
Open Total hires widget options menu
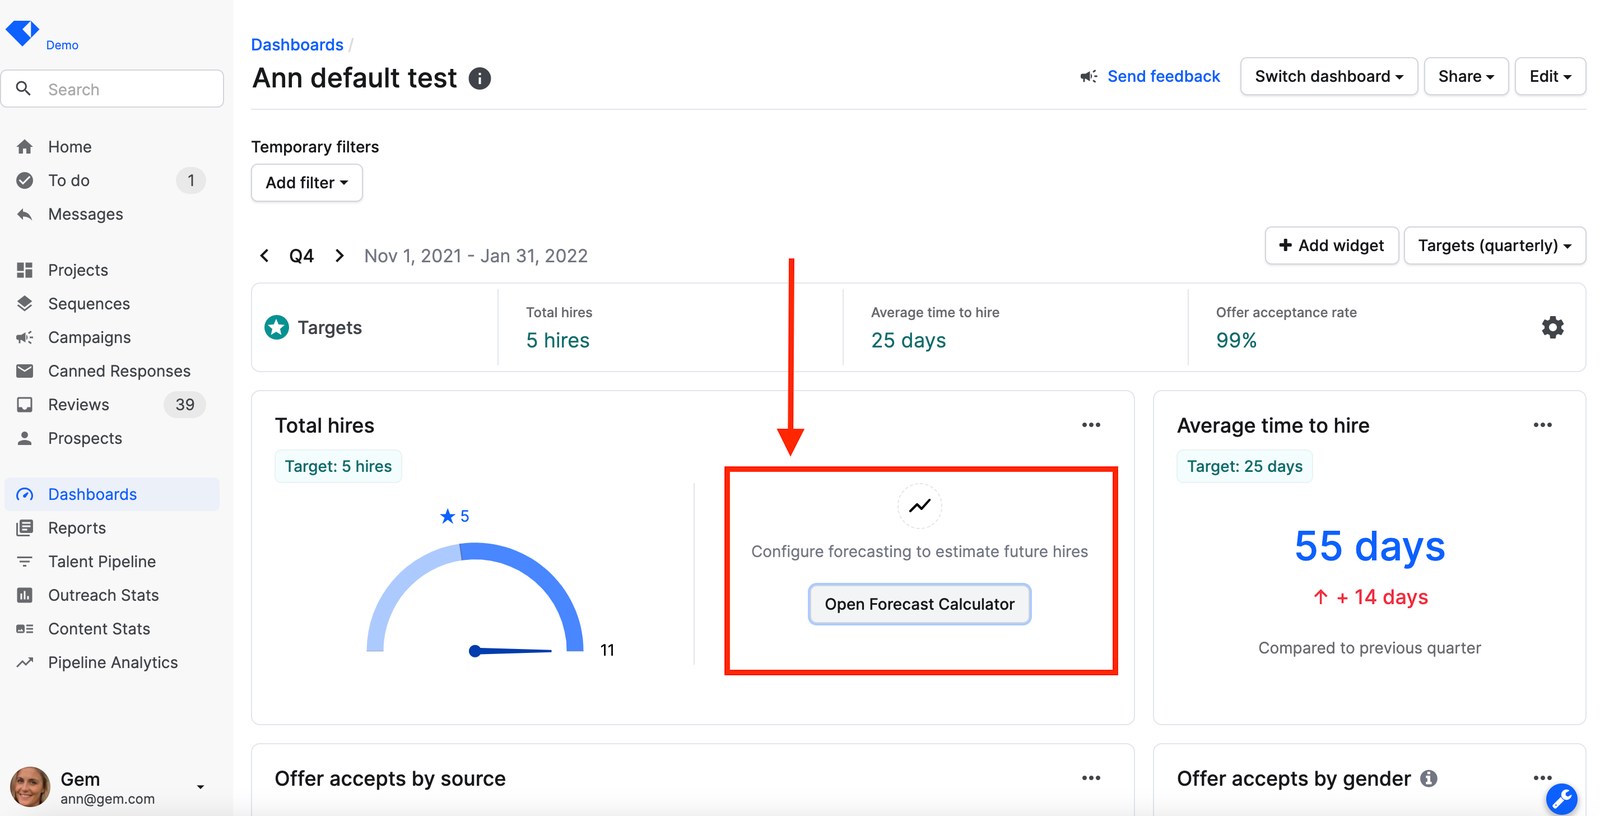click(x=1091, y=425)
